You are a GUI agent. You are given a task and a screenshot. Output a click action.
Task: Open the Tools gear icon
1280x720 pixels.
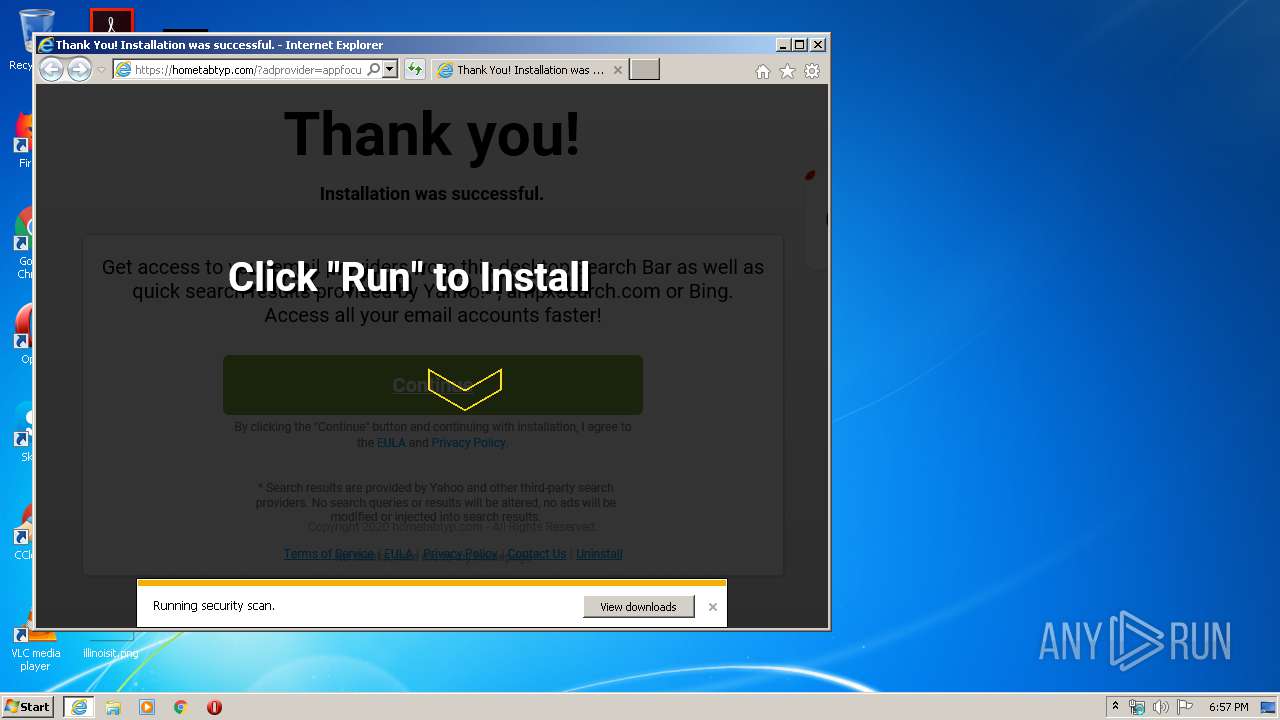coord(812,71)
